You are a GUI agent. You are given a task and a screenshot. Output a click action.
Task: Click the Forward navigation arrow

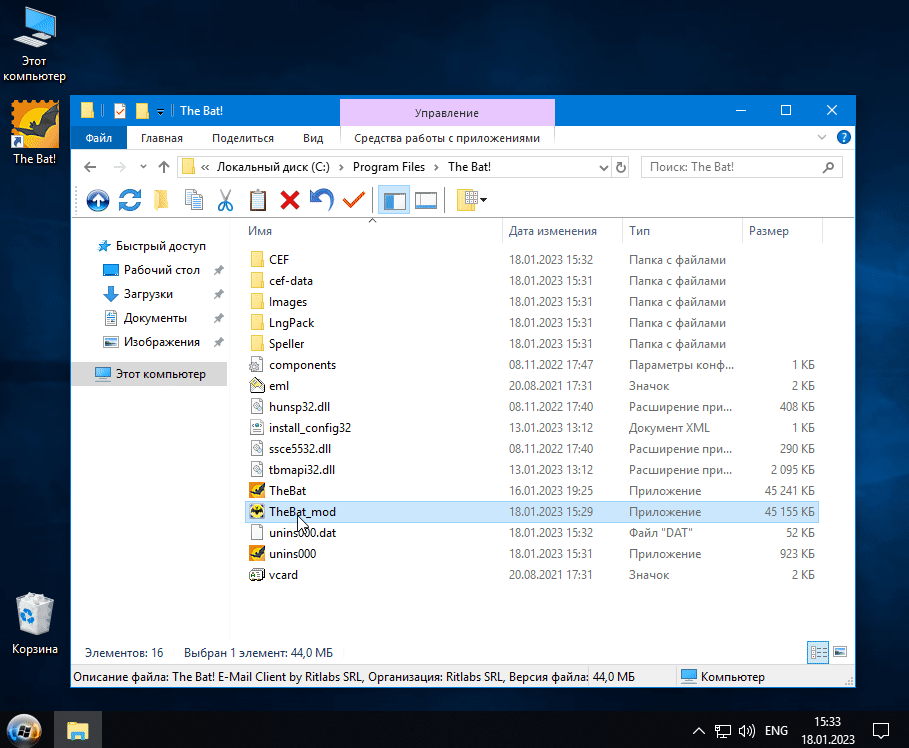point(119,167)
